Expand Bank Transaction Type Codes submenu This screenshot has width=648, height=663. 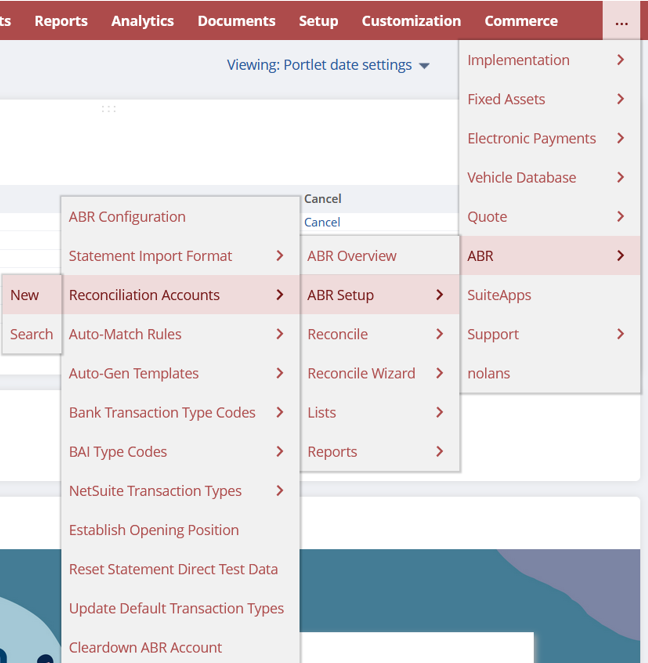pyautogui.click(x=178, y=412)
